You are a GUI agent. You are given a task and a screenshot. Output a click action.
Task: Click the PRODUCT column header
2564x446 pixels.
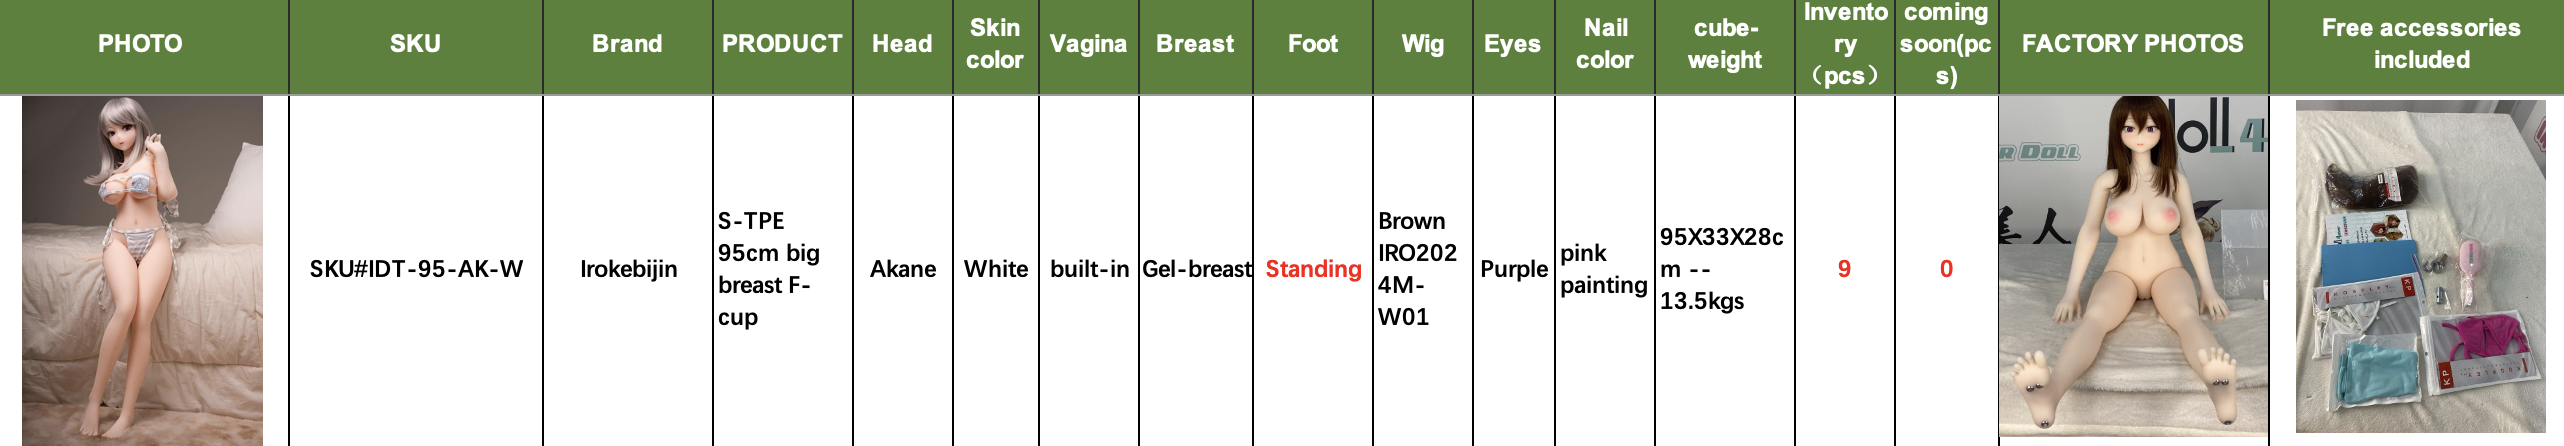point(782,44)
